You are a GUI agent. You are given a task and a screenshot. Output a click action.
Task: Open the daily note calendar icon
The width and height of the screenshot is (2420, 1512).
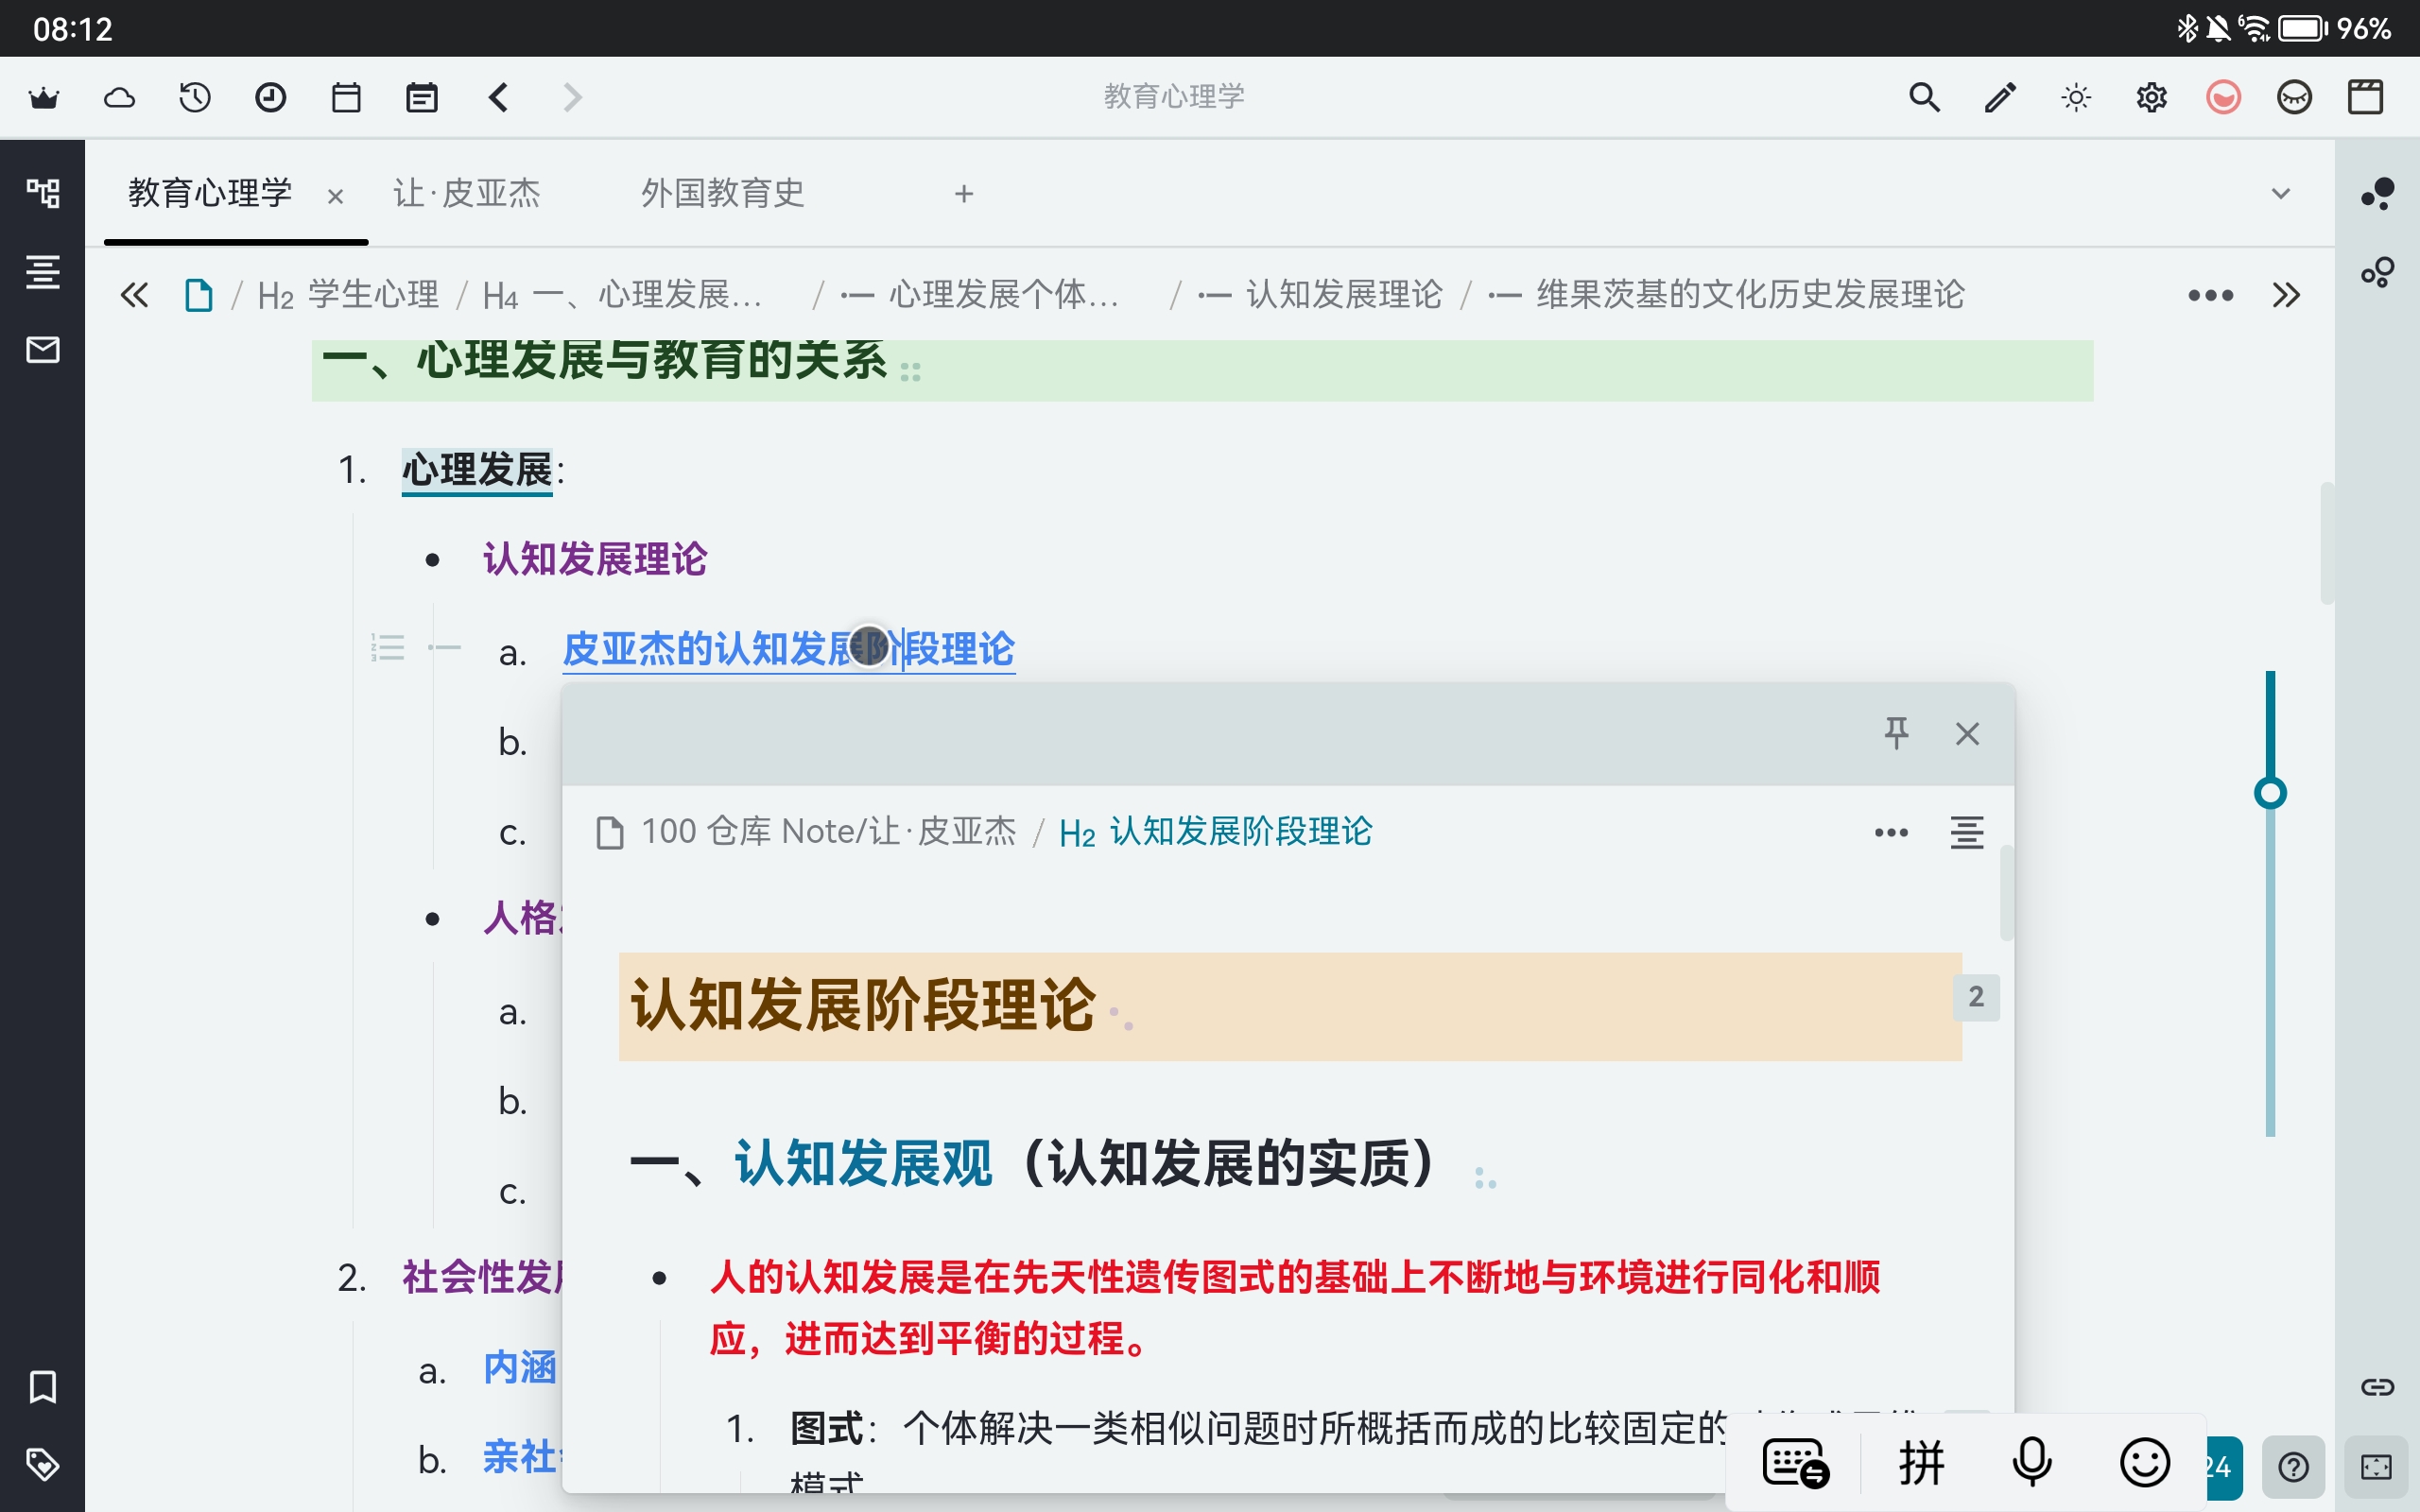(x=422, y=97)
